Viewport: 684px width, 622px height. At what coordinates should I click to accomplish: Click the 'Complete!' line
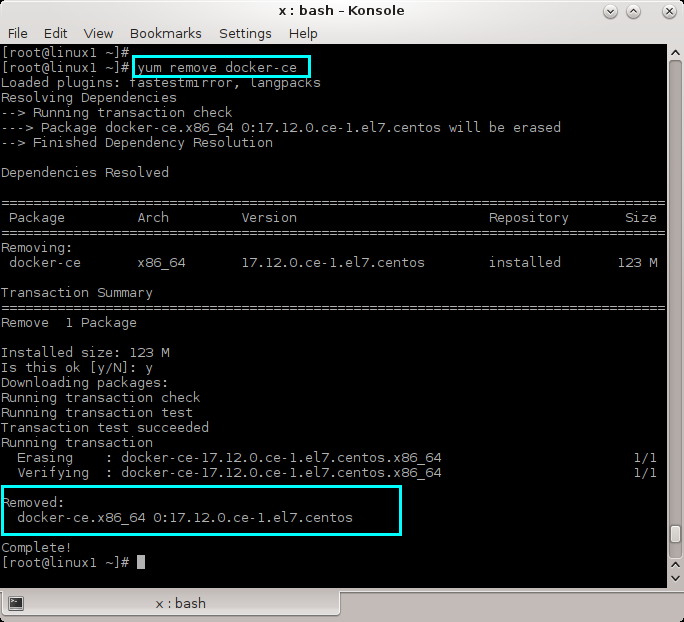pos(36,548)
